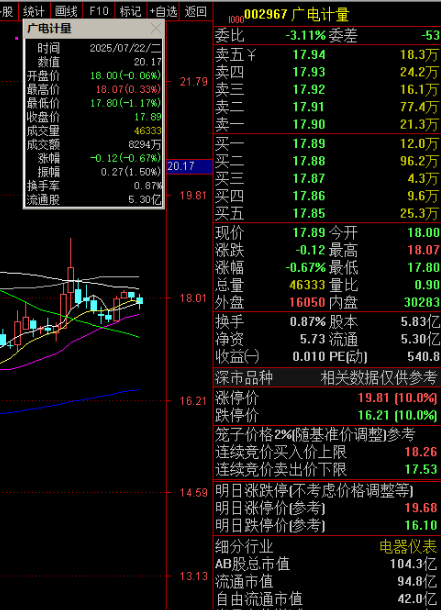The image size is (441, 610).
Task: Open the 统计 toolbar item
Action: coord(33,11)
